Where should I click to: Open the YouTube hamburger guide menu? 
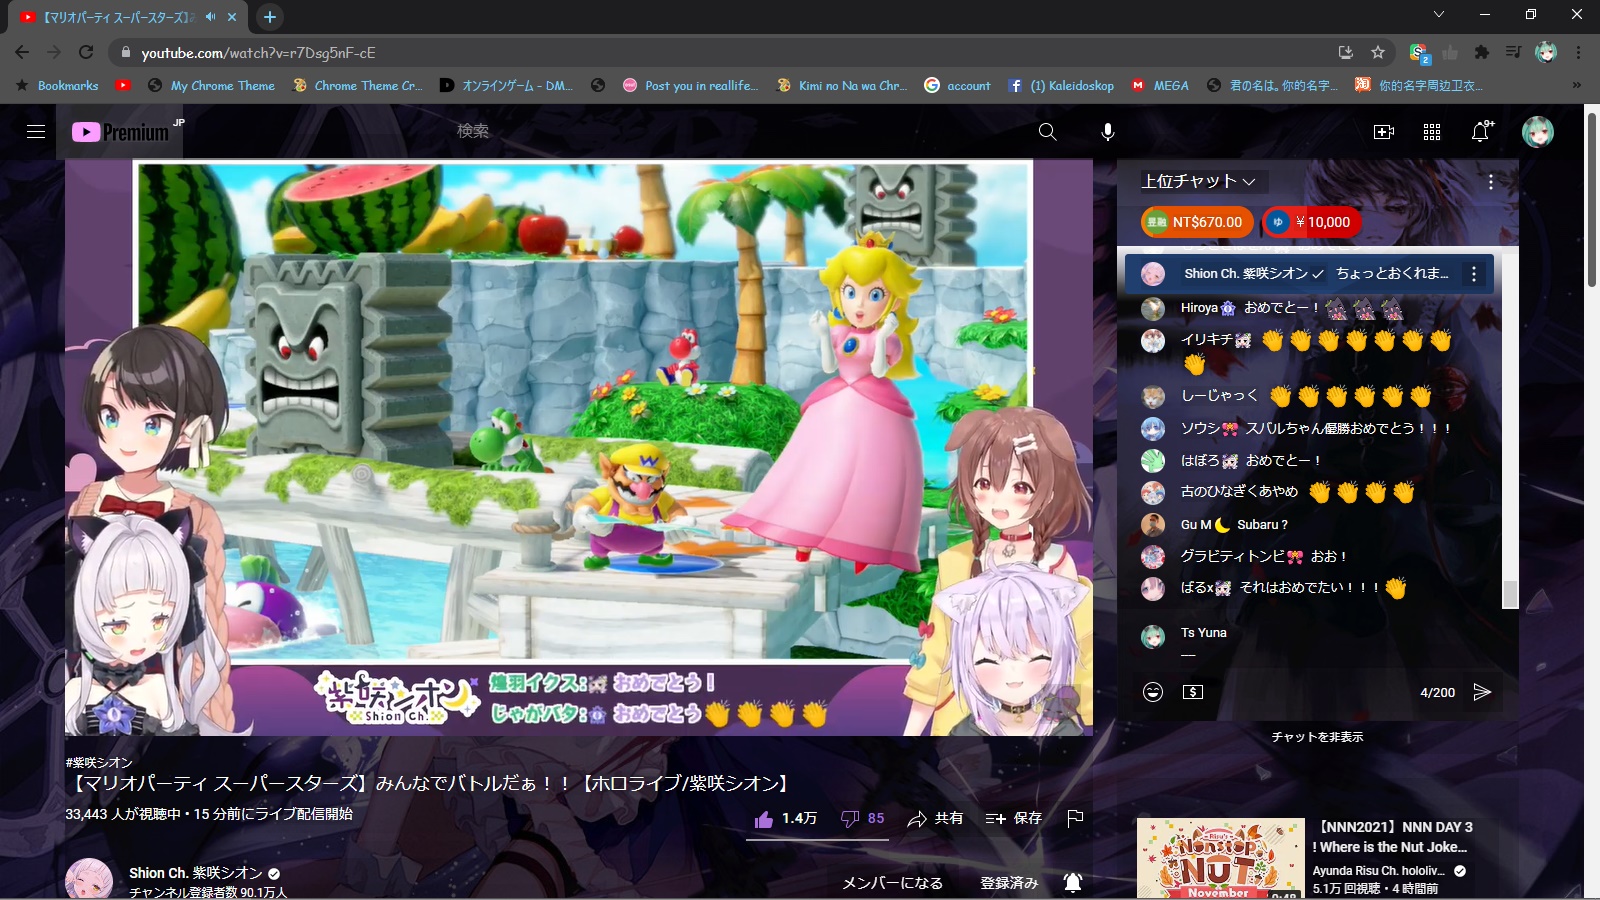(x=36, y=132)
